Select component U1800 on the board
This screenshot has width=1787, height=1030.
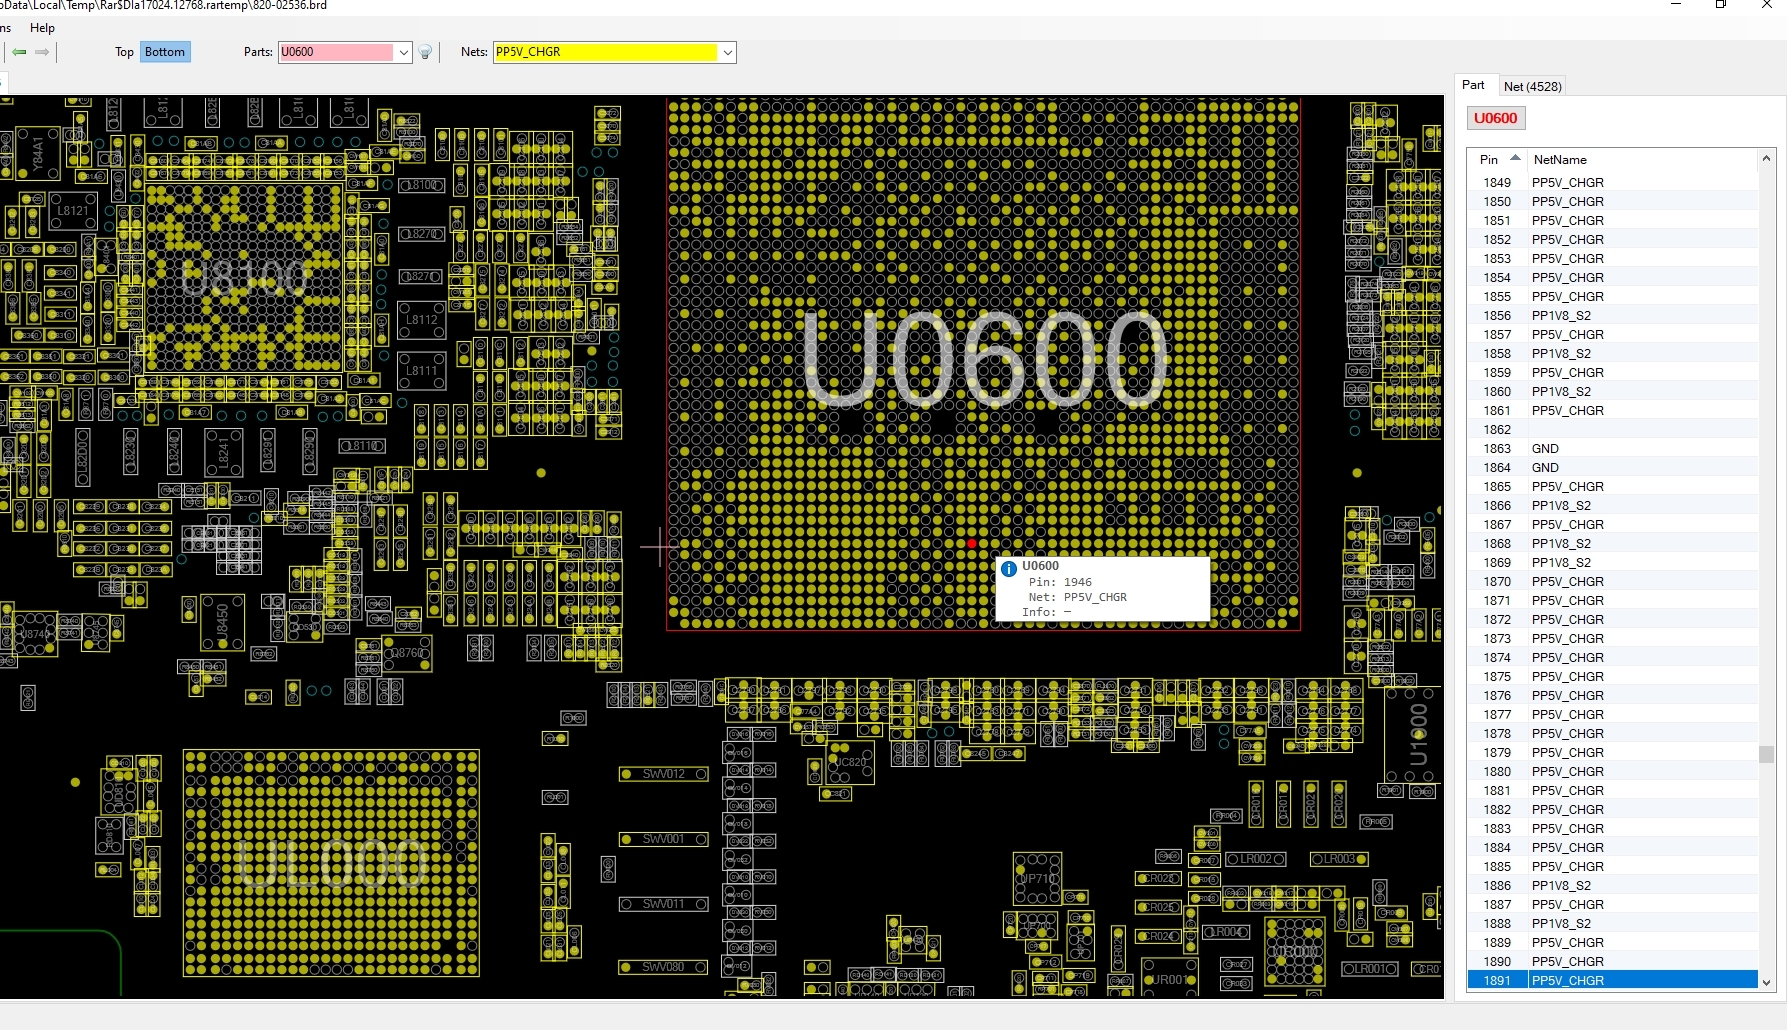pos(1415,735)
